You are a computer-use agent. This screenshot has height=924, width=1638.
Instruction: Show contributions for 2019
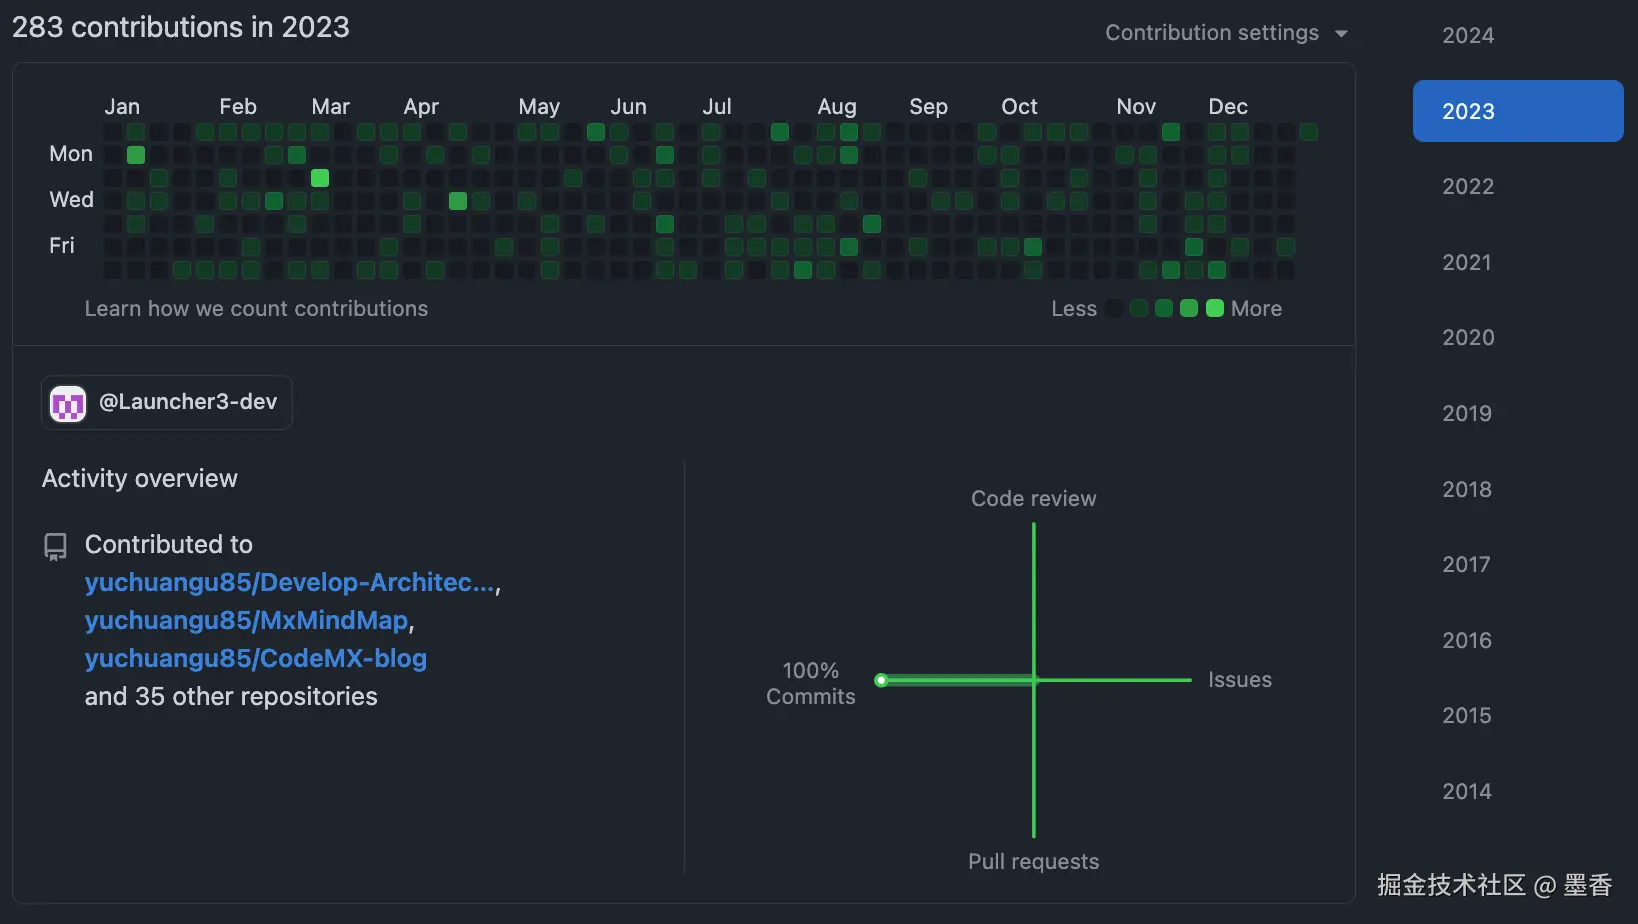(1466, 413)
